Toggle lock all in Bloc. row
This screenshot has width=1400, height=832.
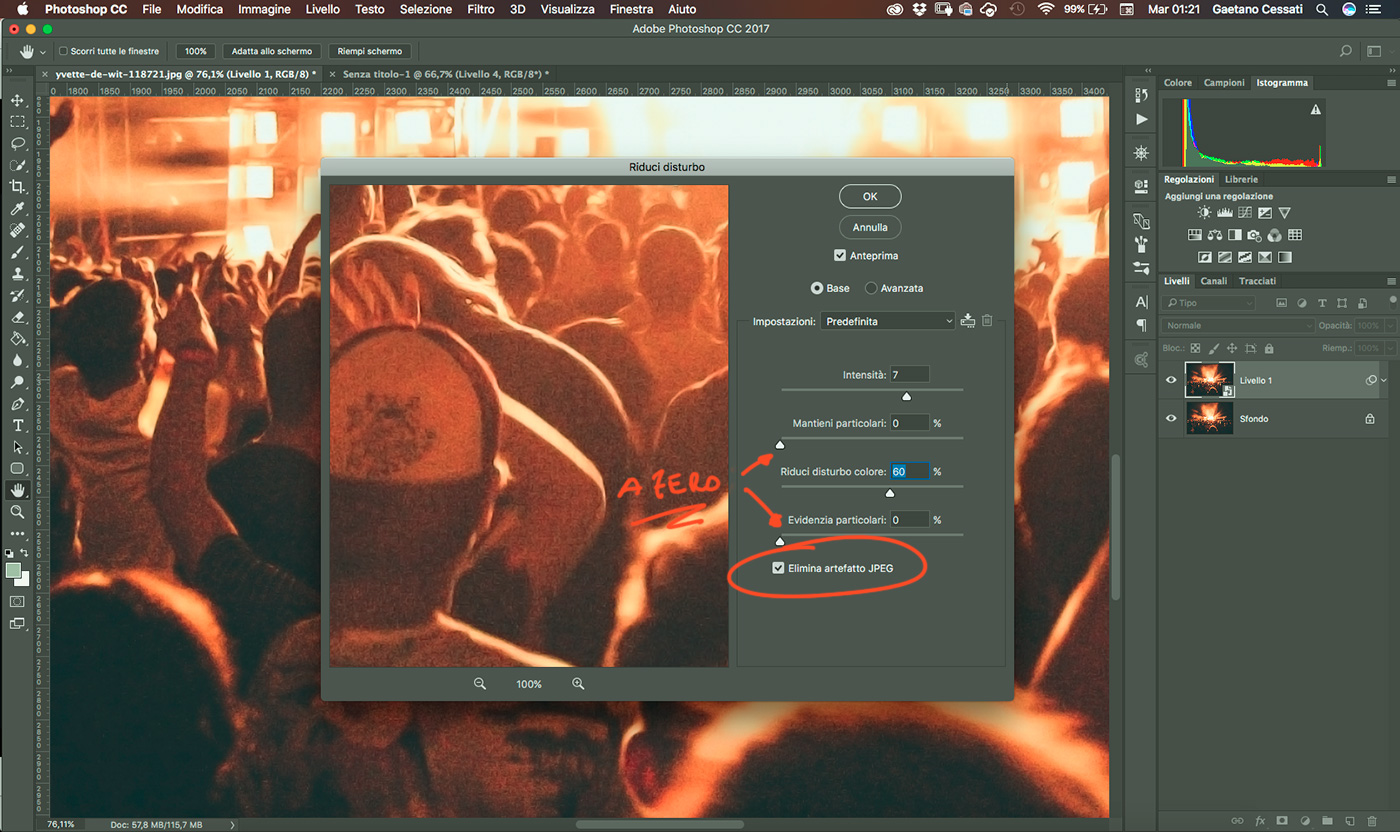coord(1269,348)
